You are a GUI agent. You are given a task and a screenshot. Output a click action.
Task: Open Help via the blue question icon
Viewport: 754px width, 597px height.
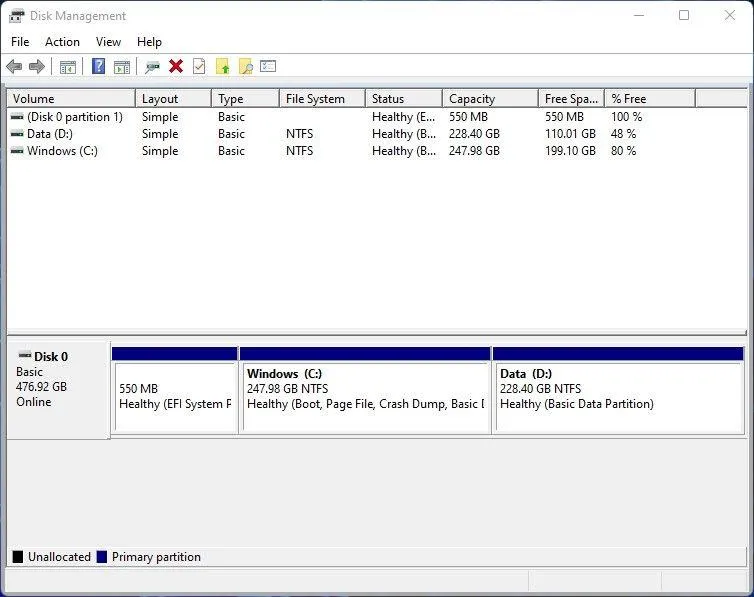(x=99, y=66)
